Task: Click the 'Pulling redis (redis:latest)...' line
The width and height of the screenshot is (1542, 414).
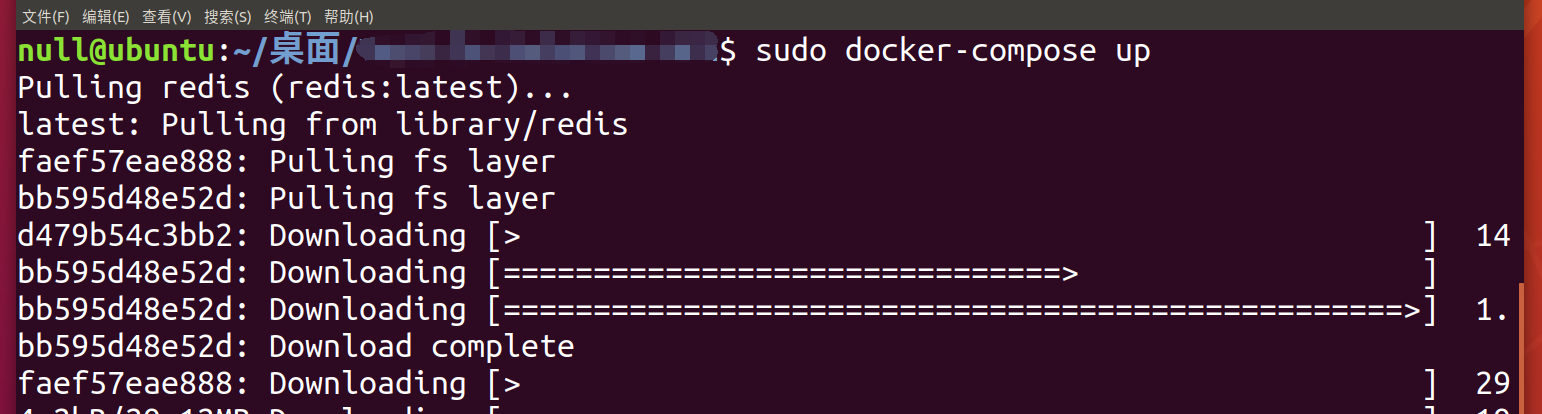Action: 294,88
